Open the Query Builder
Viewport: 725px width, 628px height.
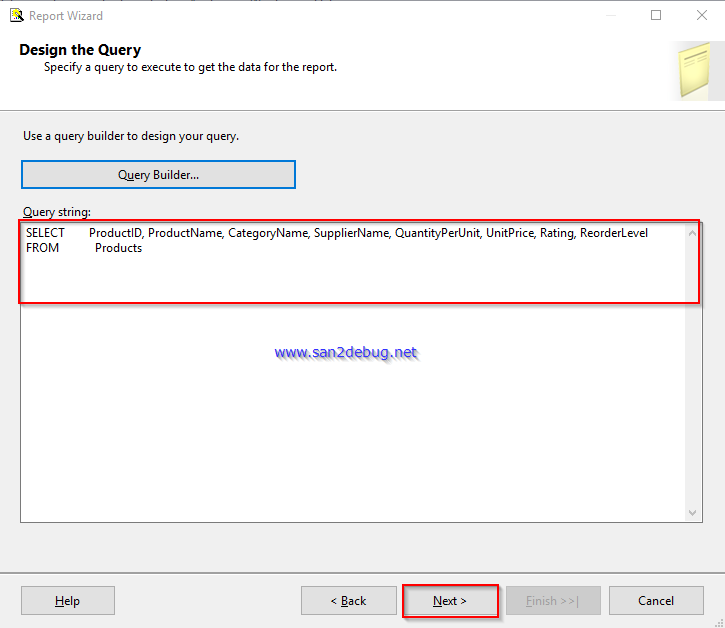pyautogui.click(x=158, y=175)
